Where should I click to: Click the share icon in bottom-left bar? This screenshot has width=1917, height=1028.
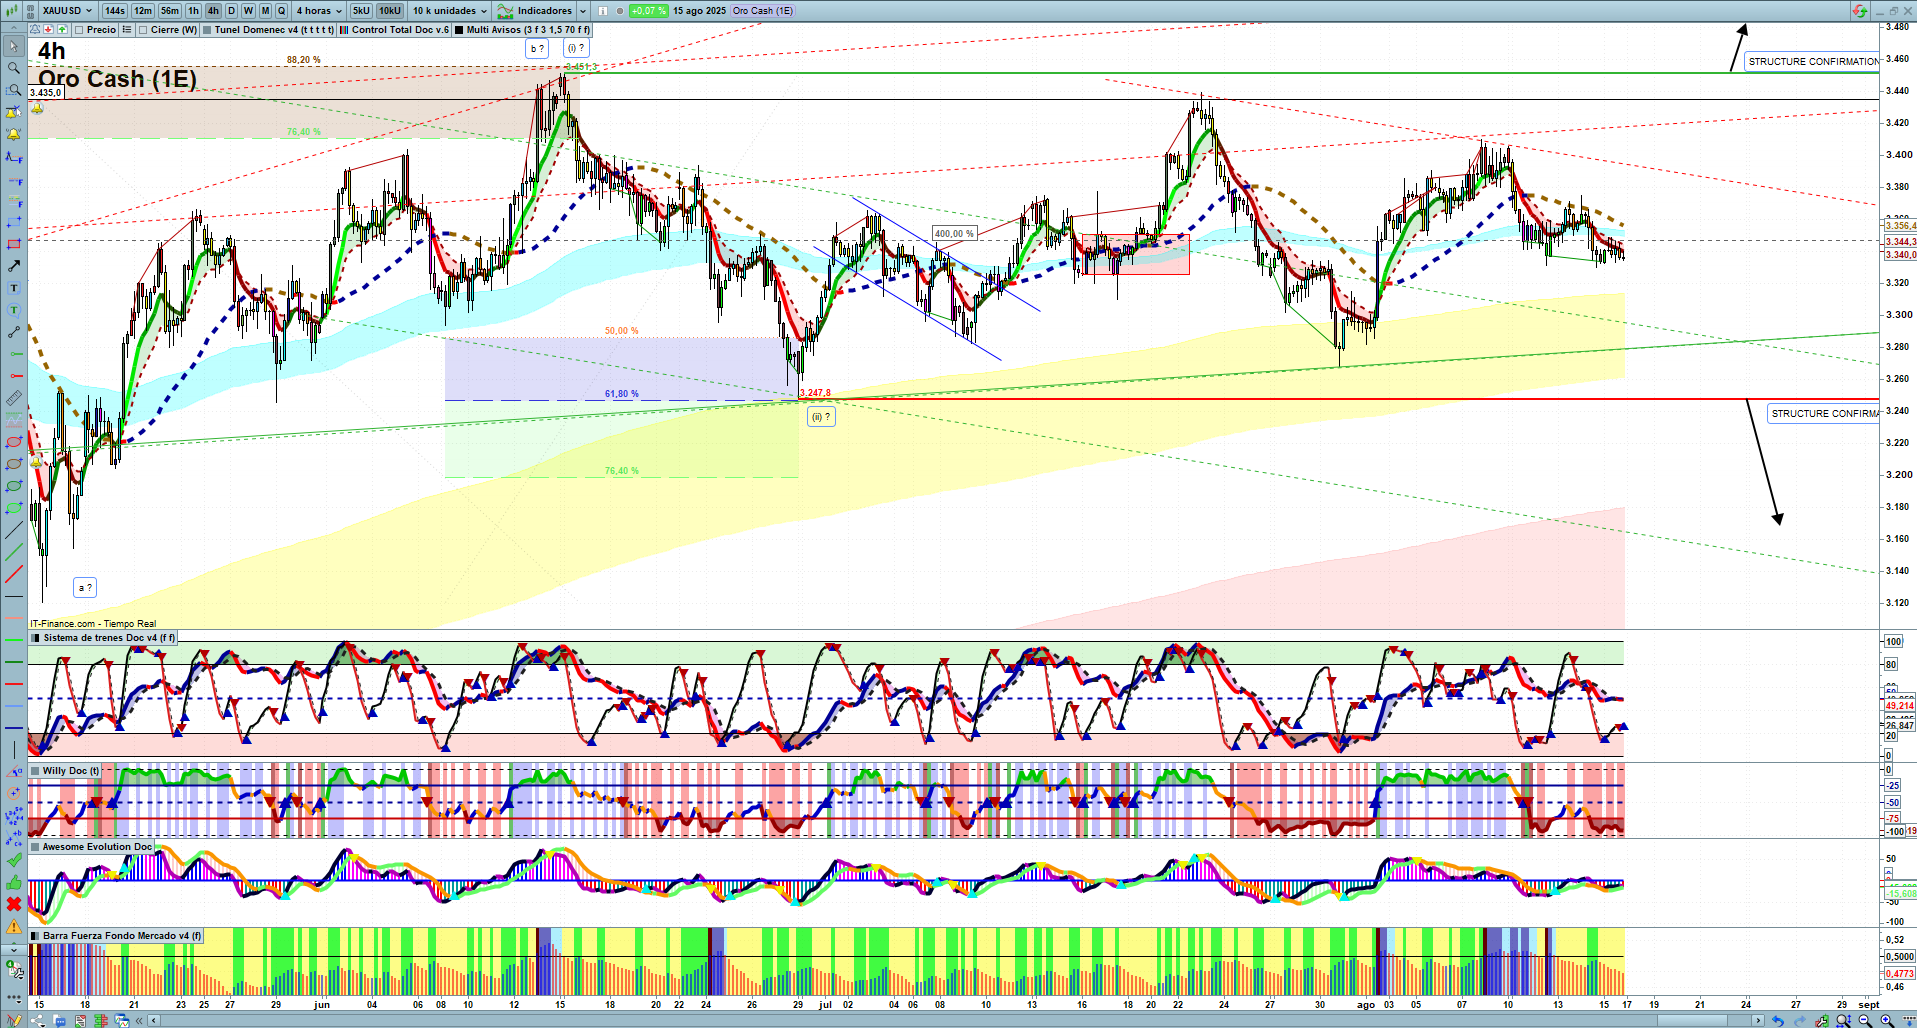38,1020
